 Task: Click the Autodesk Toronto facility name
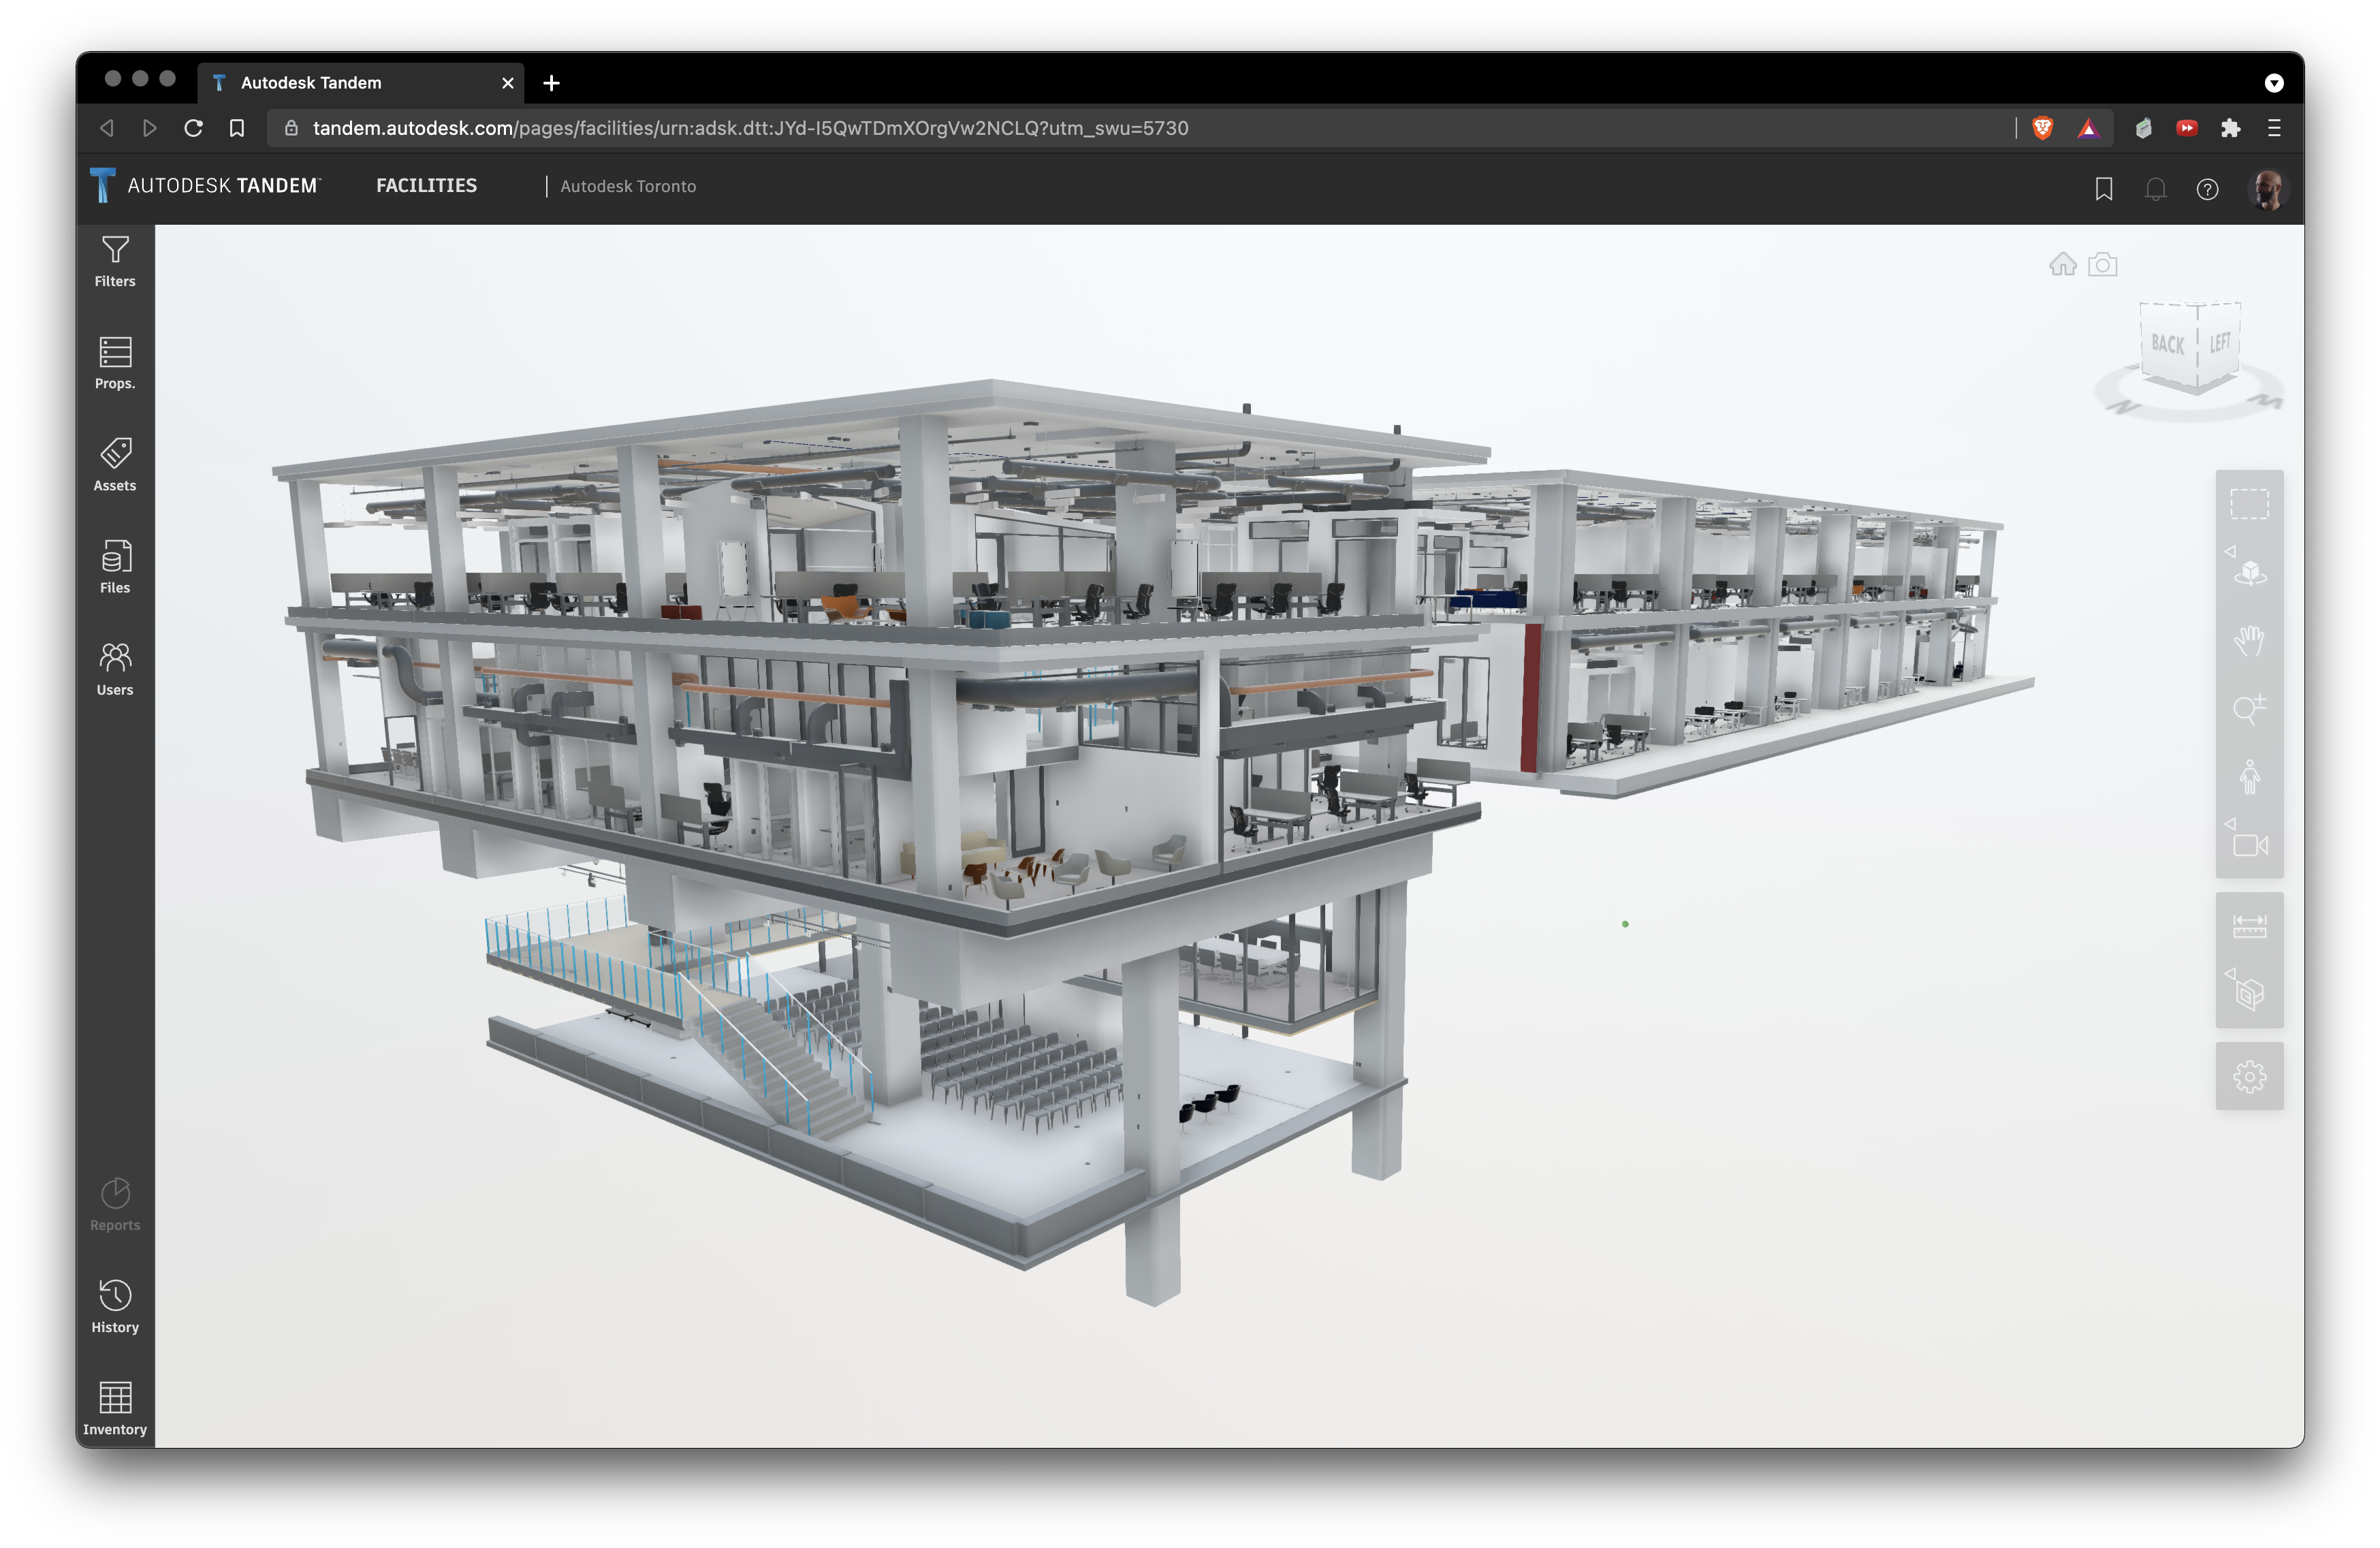[628, 186]
